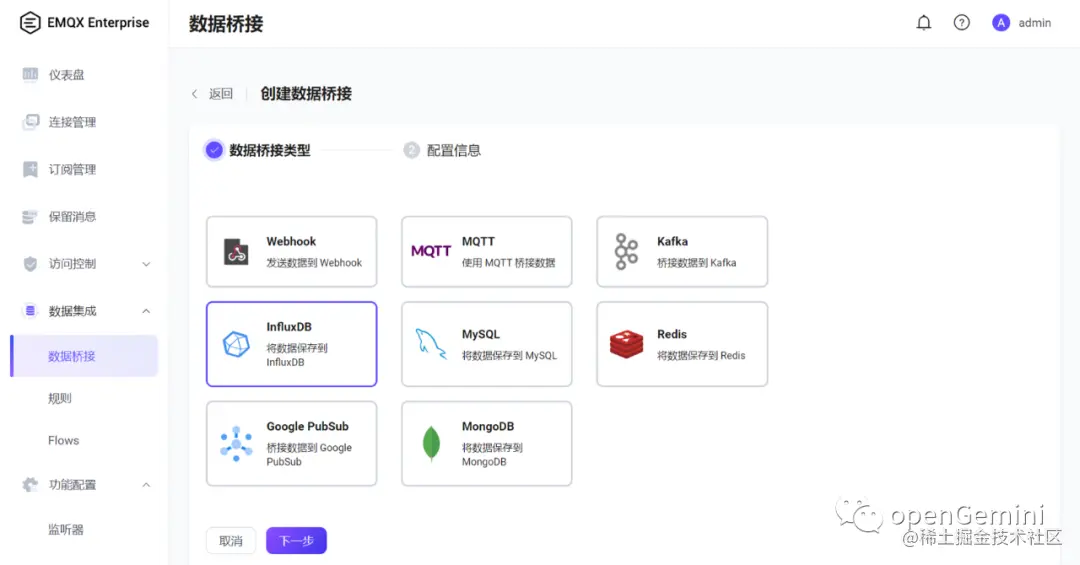Select the MongoDB bridge card title

click(488, 426)
